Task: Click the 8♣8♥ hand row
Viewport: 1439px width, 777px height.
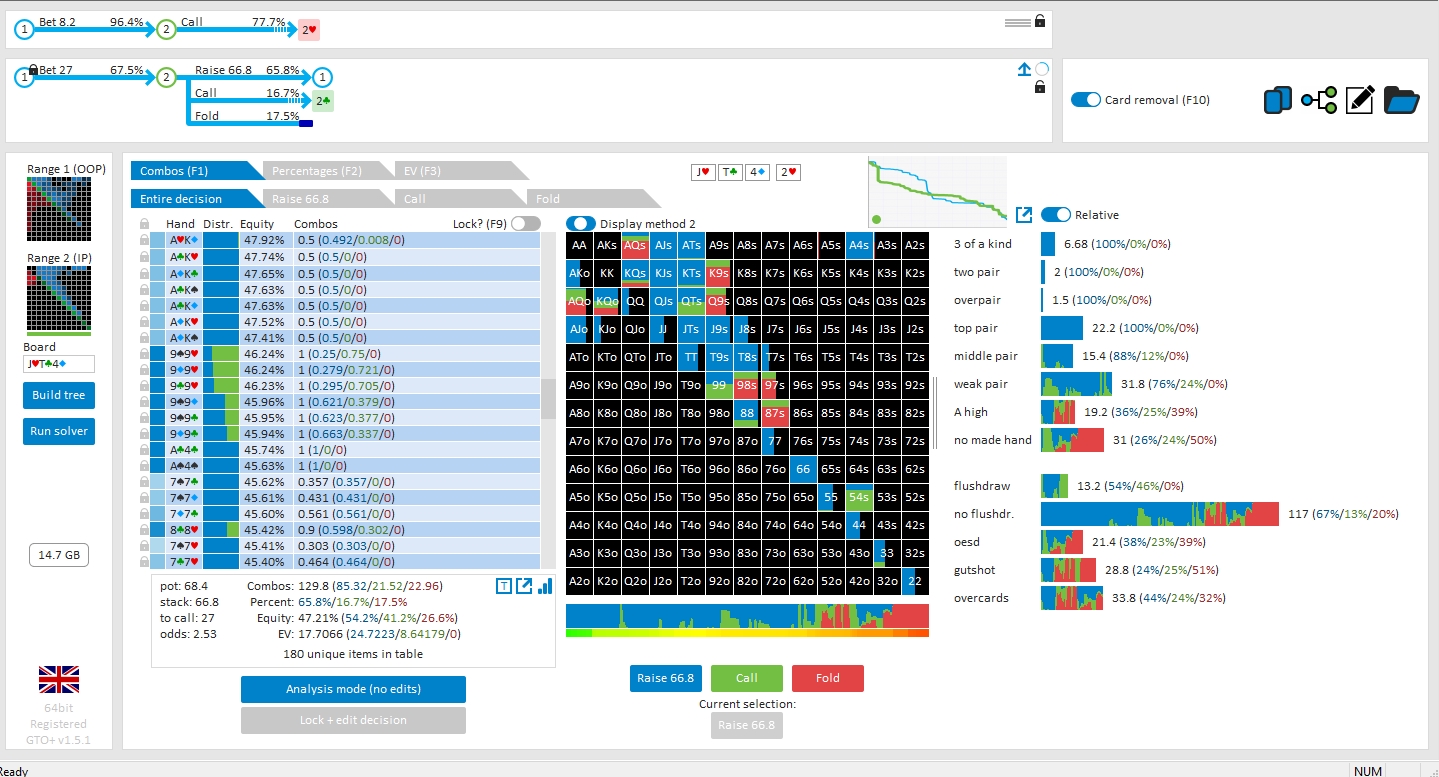Action: tap(339, 530)
